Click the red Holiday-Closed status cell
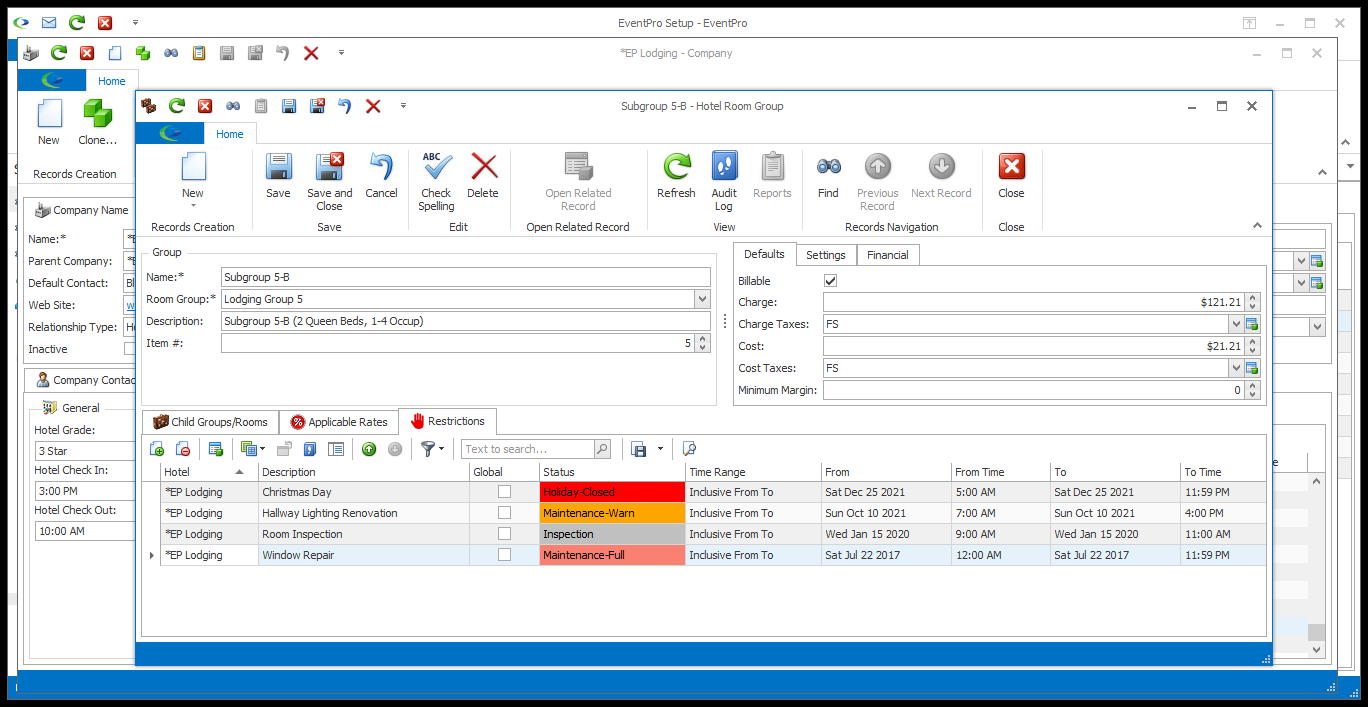Viewport: 1368px width, 707px height. pyautogui.click(x=612, y=492)
